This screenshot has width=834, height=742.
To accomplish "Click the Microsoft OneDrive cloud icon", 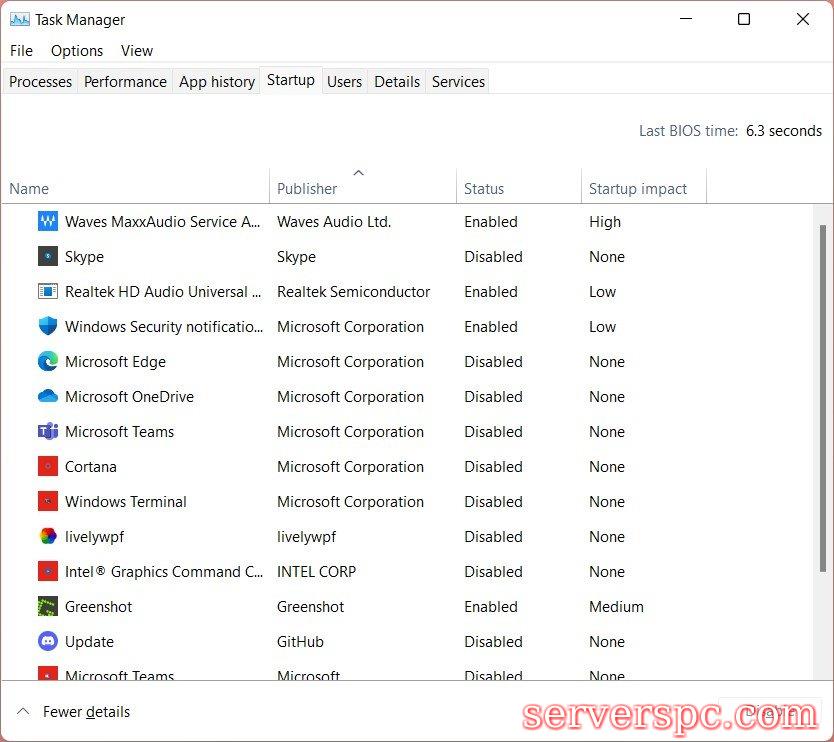I will pyautogui.click(x=47, y=397).
